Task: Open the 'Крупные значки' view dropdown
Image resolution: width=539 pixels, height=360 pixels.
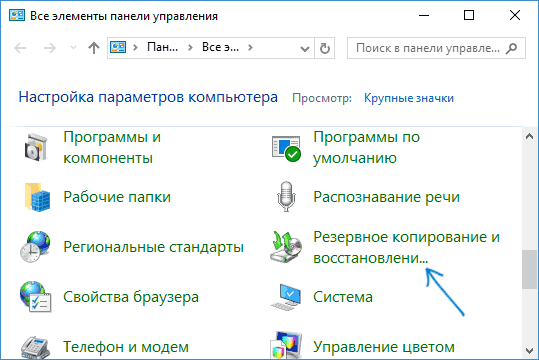Action: point(409,98)
